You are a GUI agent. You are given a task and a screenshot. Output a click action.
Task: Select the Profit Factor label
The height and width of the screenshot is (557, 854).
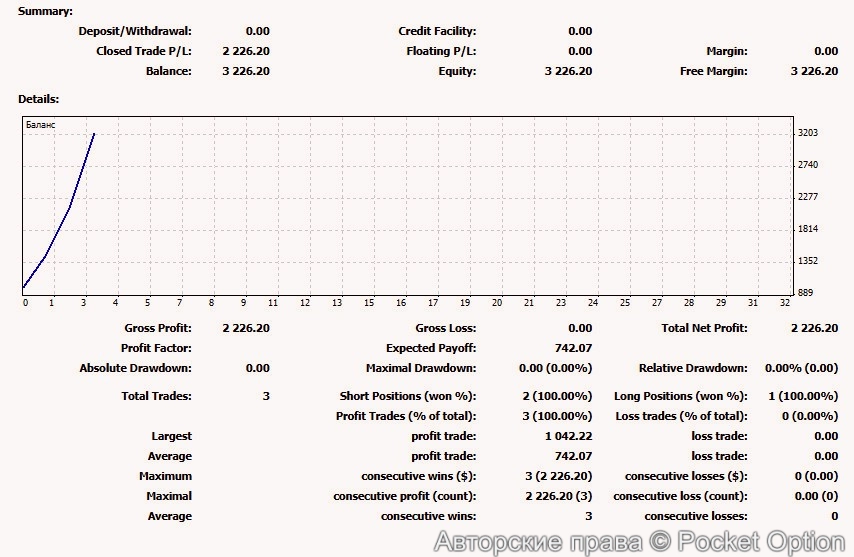tap(156, 348)
